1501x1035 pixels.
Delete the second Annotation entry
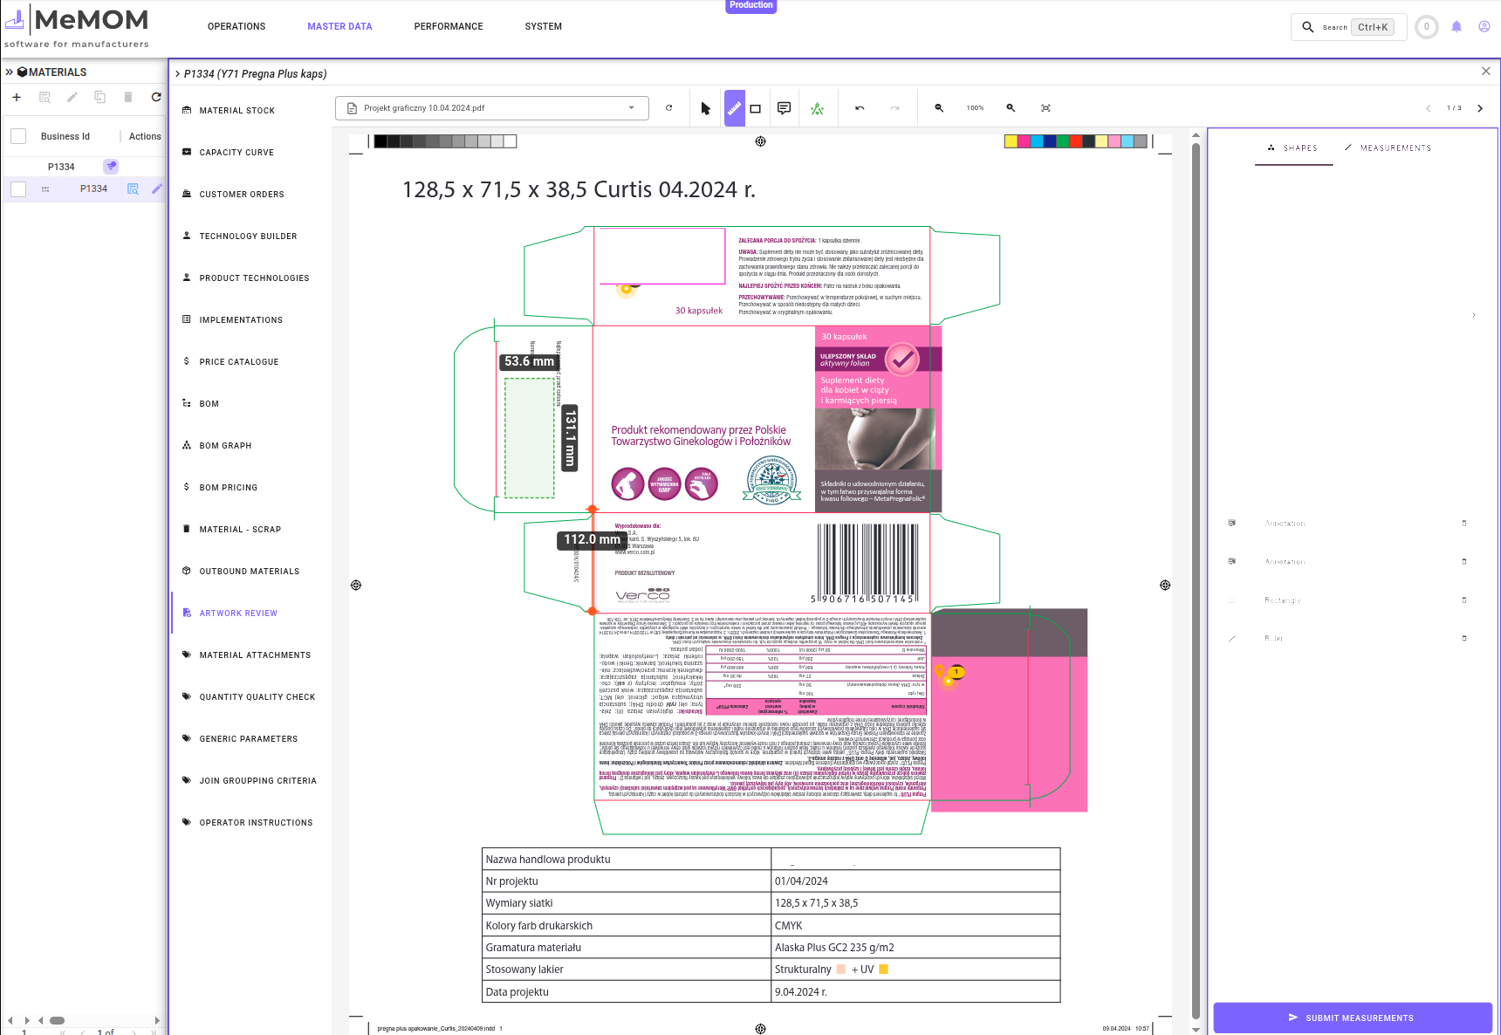pos(1464,562)
